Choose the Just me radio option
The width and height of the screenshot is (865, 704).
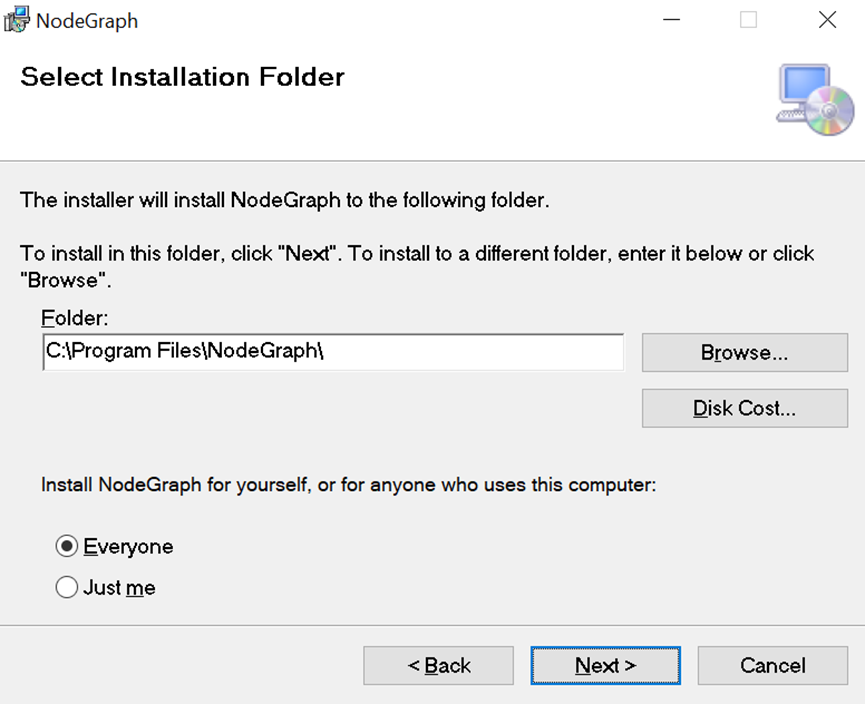pos(67,588)
